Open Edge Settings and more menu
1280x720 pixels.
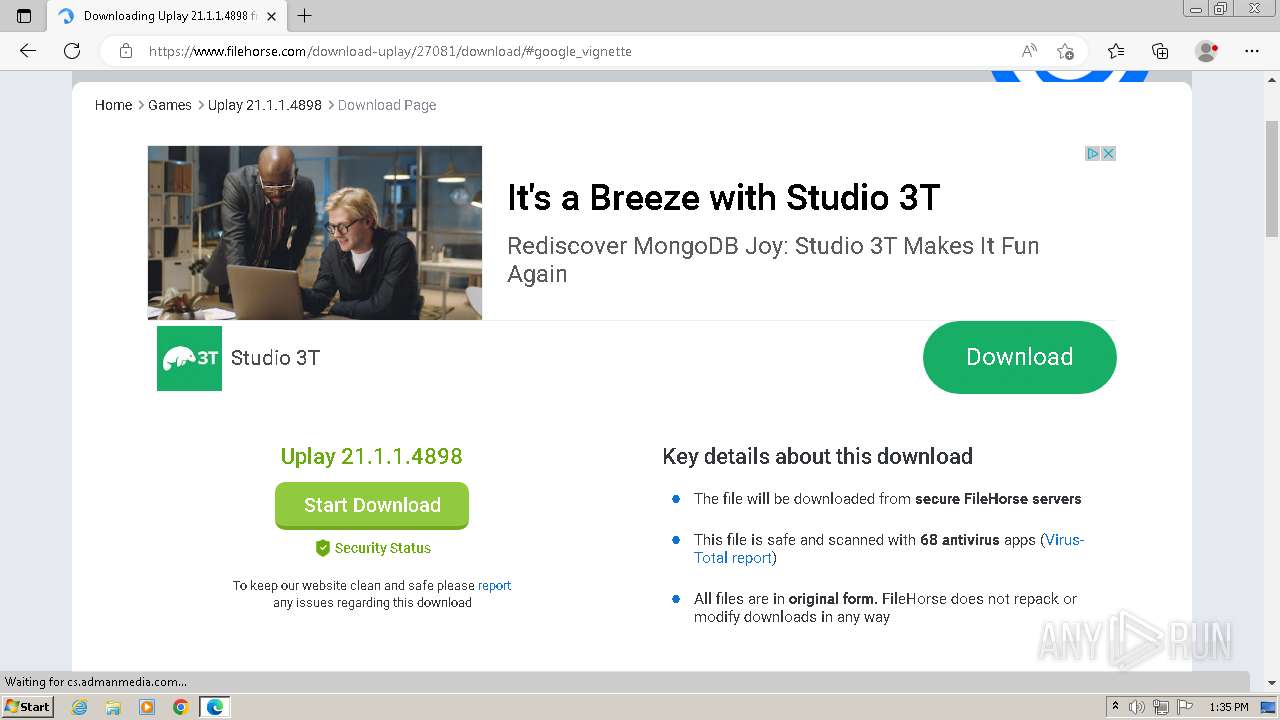1252,51
